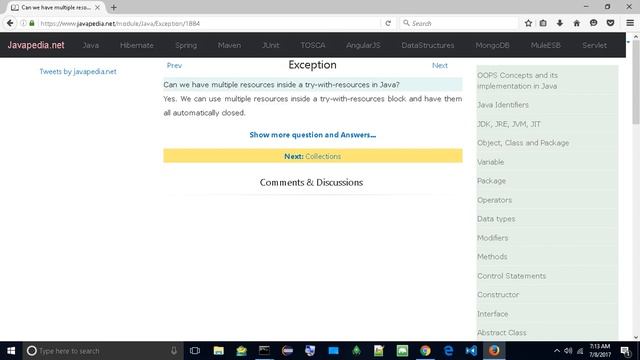Click the Next: Collections yellow banner
The image size is (640, 360).
(x=313, y=156)
